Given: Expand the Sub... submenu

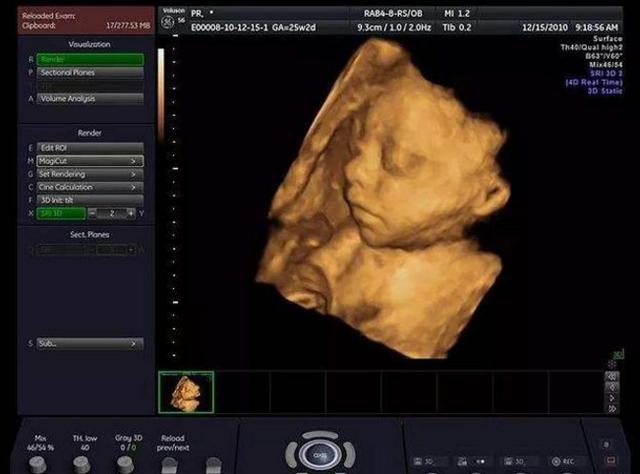Looking at the screenshot, I should 90,344.
